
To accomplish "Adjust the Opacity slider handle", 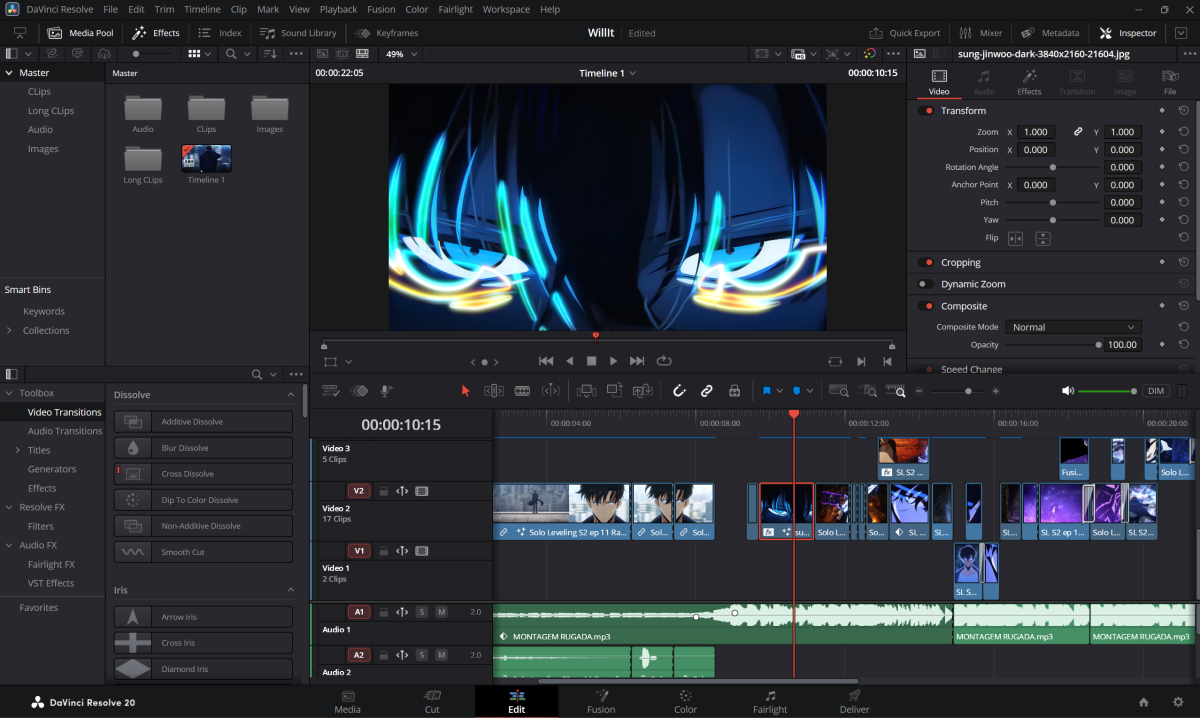I will pos(1098,345).
